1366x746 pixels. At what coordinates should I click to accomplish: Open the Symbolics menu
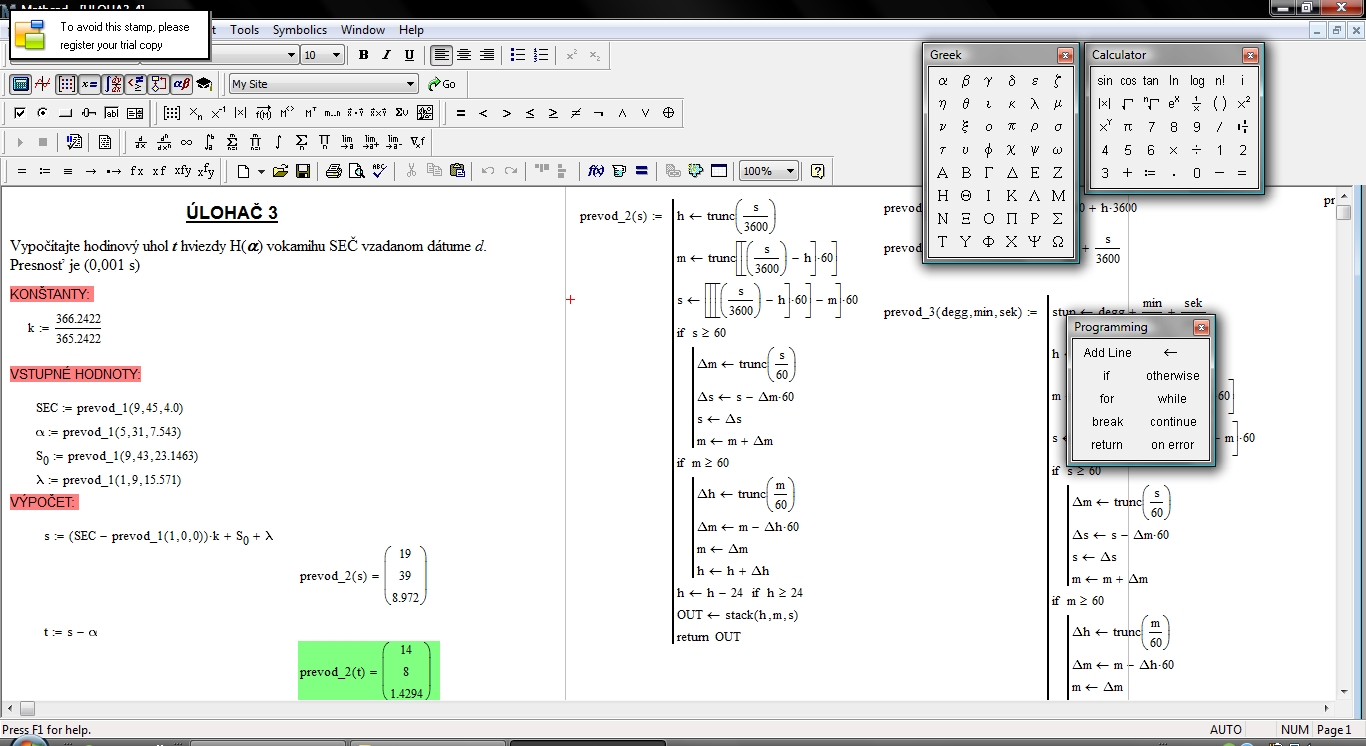coord(300,30)
